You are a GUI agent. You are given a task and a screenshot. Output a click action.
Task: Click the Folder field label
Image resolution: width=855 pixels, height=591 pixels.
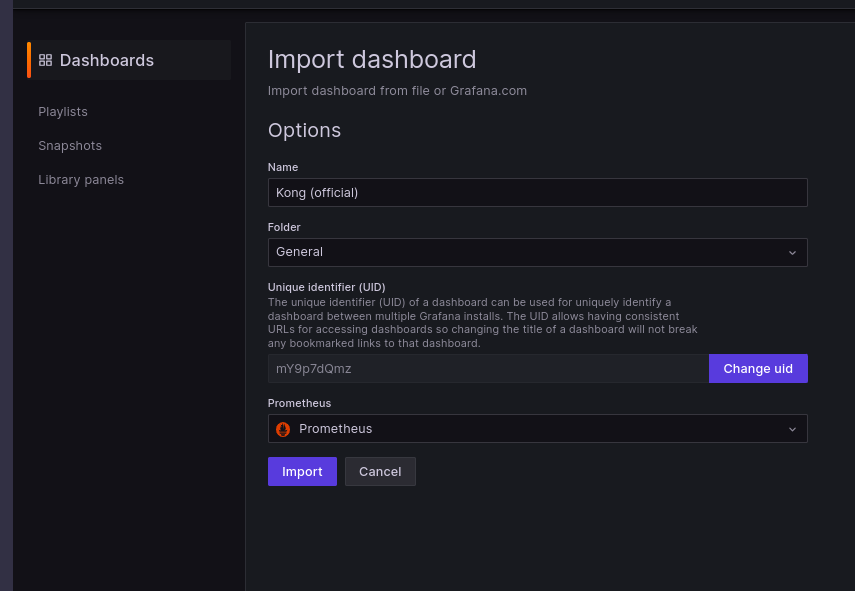[284, 227]
